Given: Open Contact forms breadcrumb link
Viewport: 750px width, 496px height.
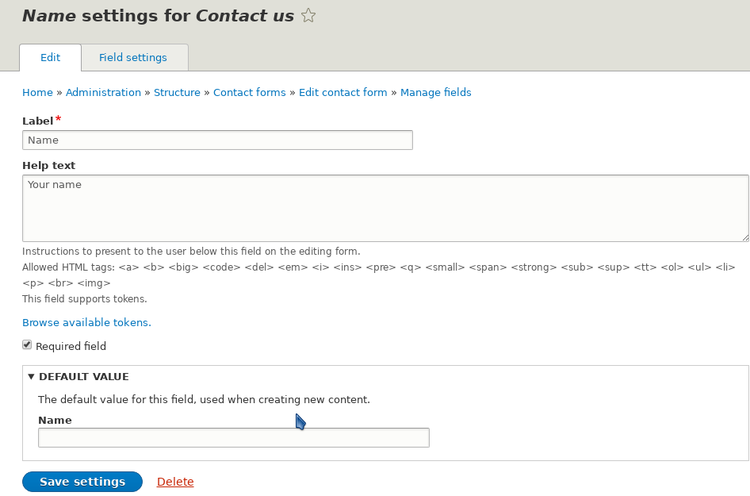Looking at the screenshot, I should click(x=249, y=92).
